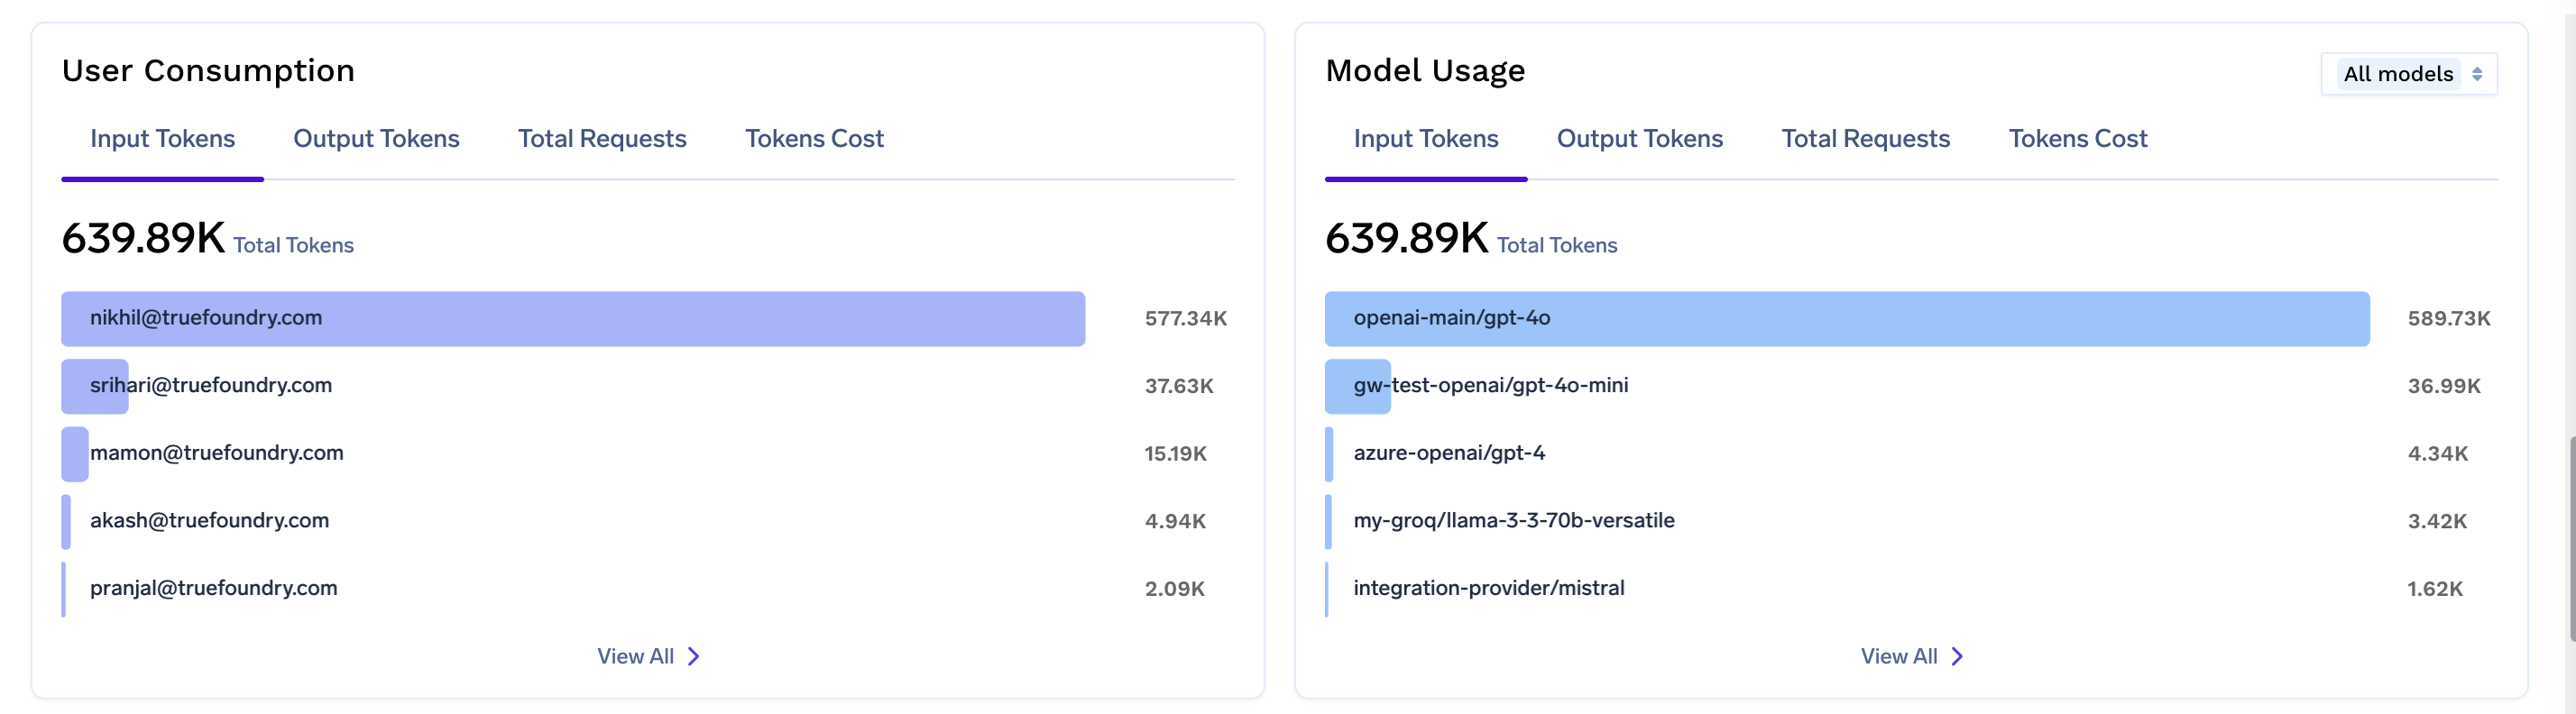
Task: Click View All link under Model Usage
Action: tap(1899, 656)
